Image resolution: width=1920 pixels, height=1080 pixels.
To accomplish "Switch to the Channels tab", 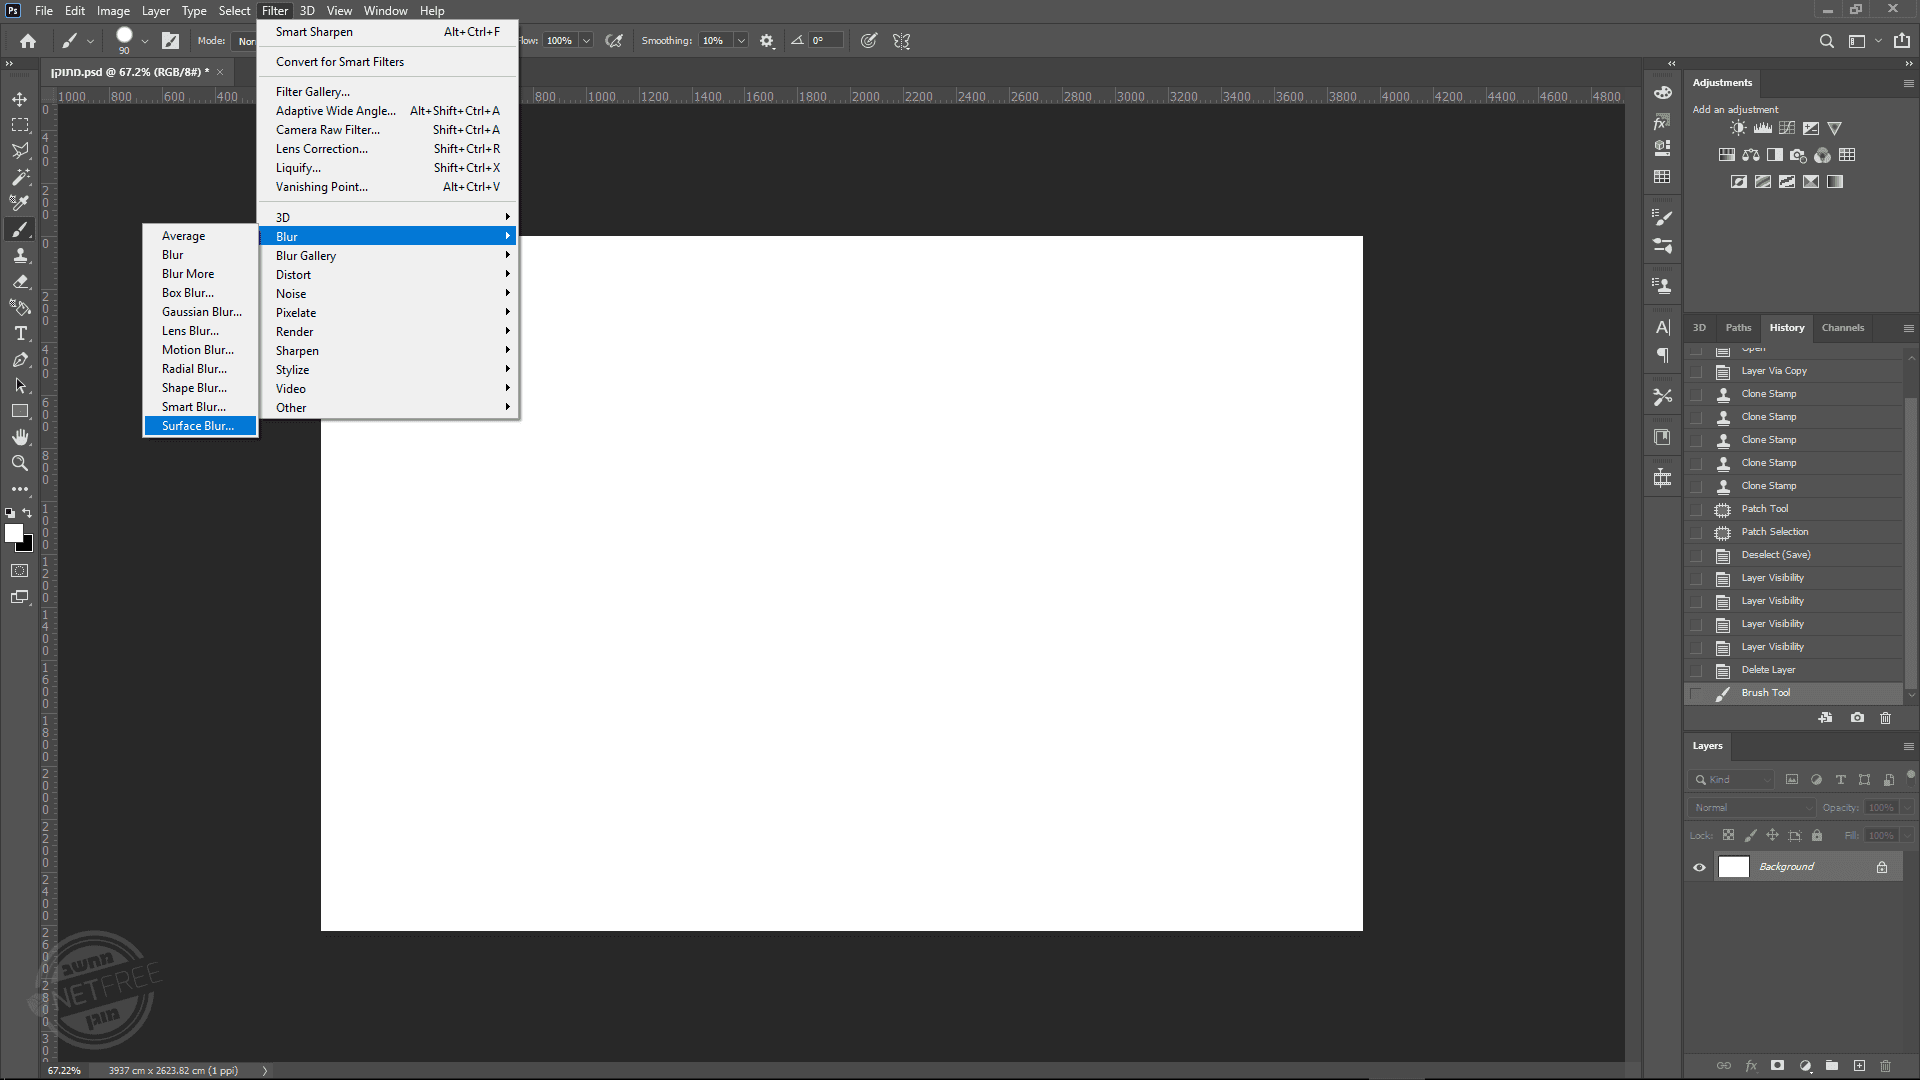I will click(x=1842, y=328).
